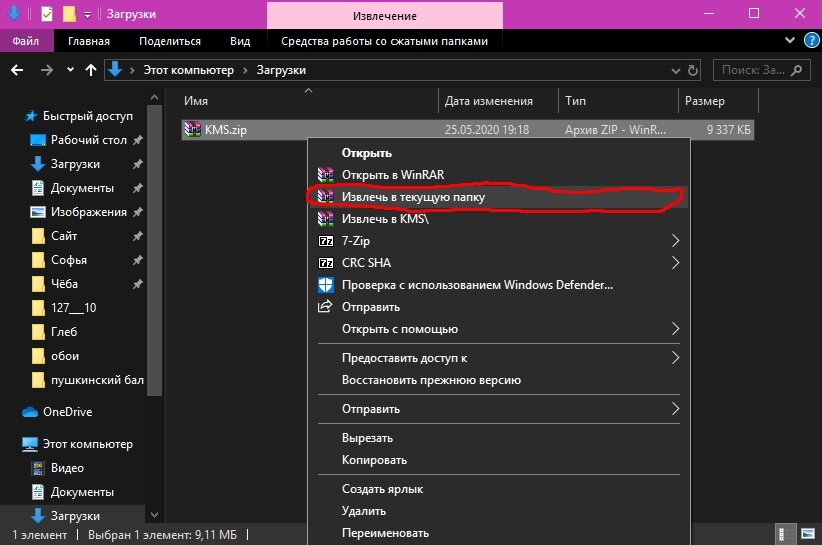This screenshot has width=822, height=545.
Task: Click Отправить with share icon
Action: tap(499, 307)
